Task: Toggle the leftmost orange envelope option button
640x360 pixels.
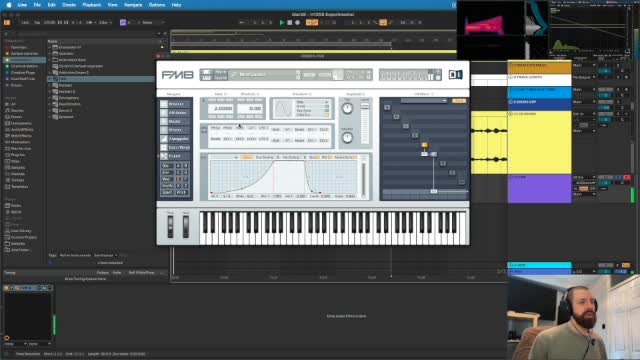Action: pos(247,158)
